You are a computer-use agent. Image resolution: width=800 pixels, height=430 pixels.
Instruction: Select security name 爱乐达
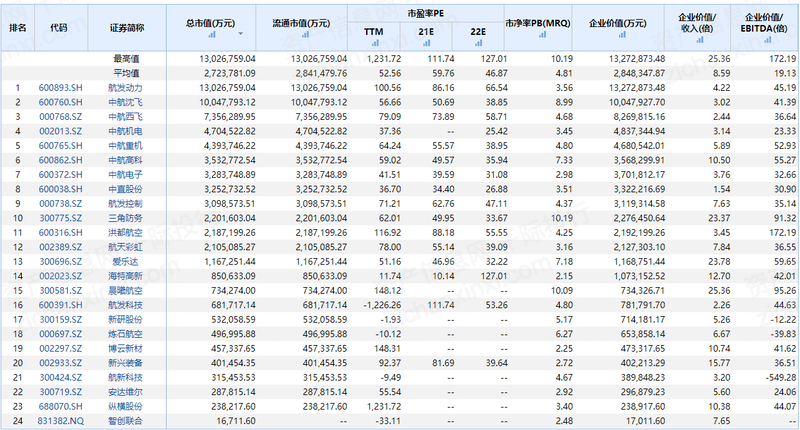click(x=126, y=262)
